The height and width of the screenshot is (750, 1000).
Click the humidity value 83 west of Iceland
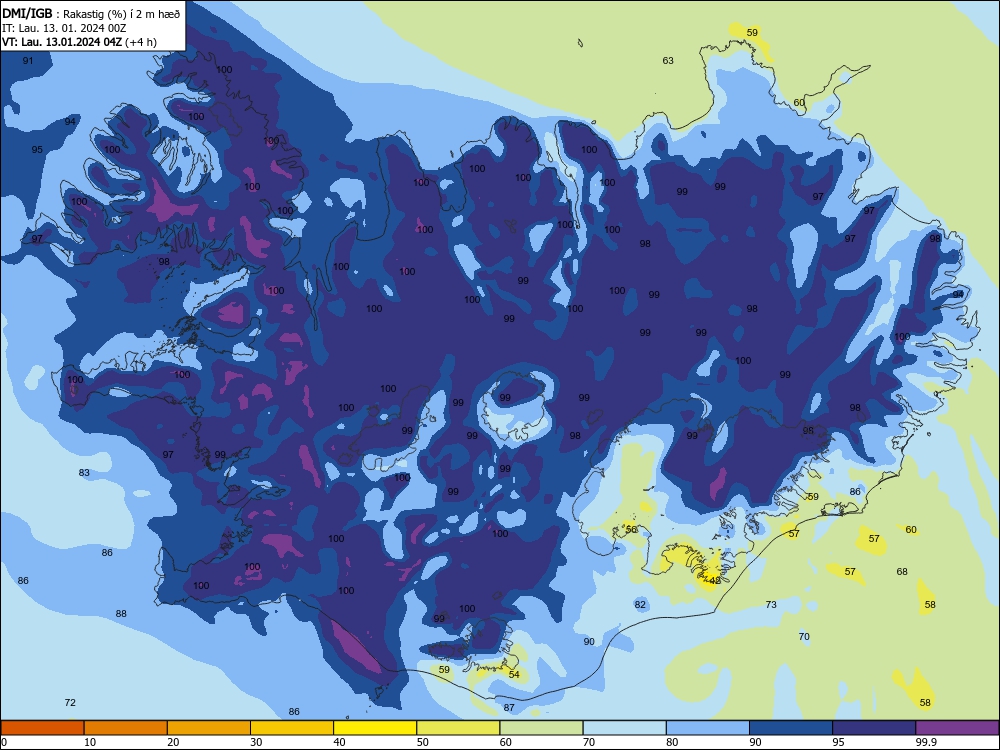84,473
